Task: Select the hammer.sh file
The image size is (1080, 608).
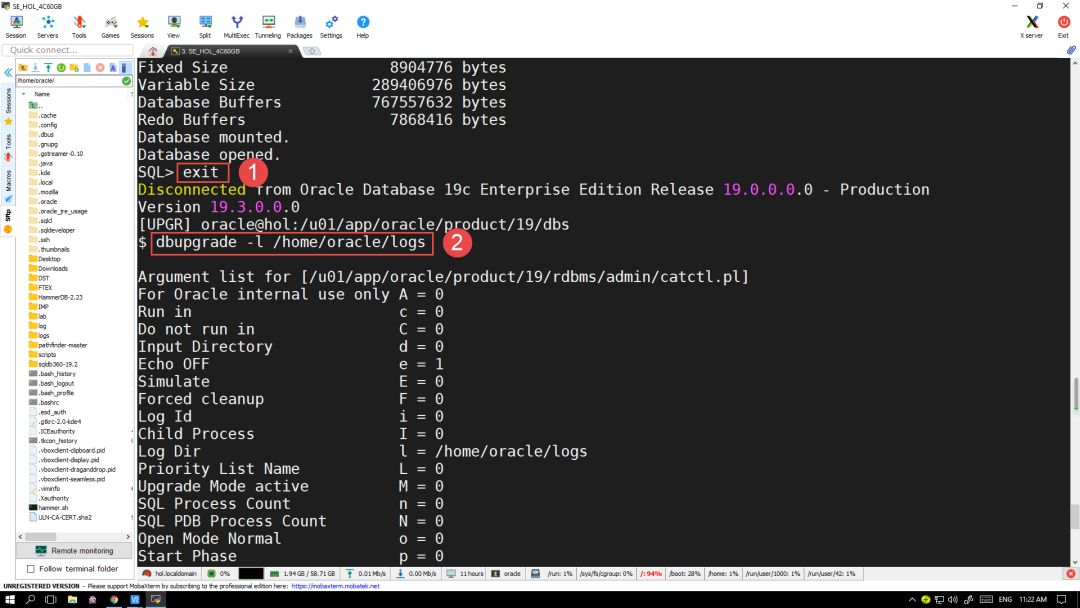Action: (49, 507)
